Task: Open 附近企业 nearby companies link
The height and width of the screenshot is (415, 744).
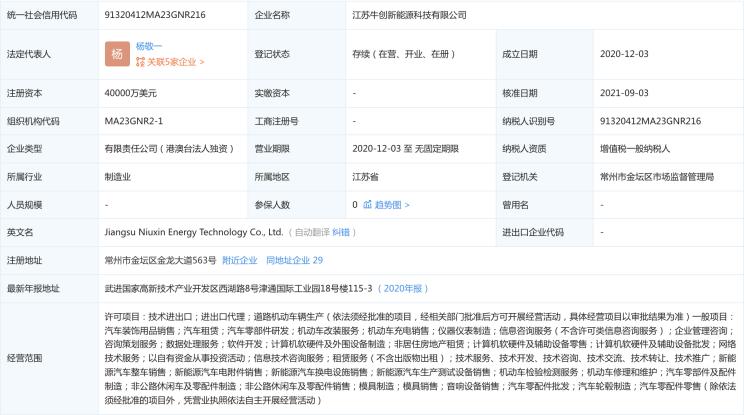Action: coord(239,260)
